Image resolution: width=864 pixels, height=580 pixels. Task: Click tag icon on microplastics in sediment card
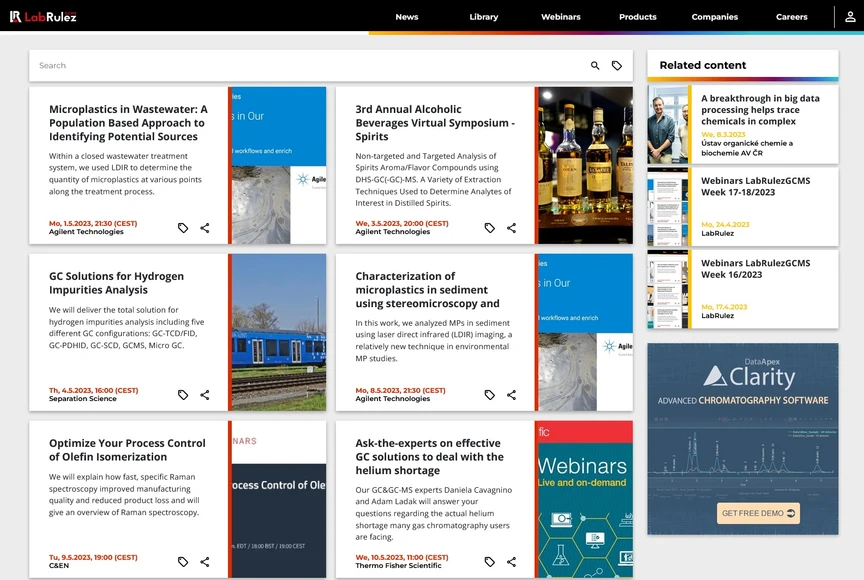tap(489, 395)
